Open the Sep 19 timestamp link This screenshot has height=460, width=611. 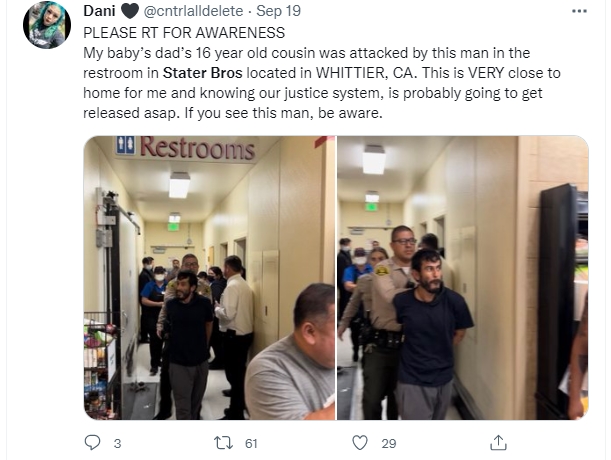pyautogui.click(x=278, y=11)
